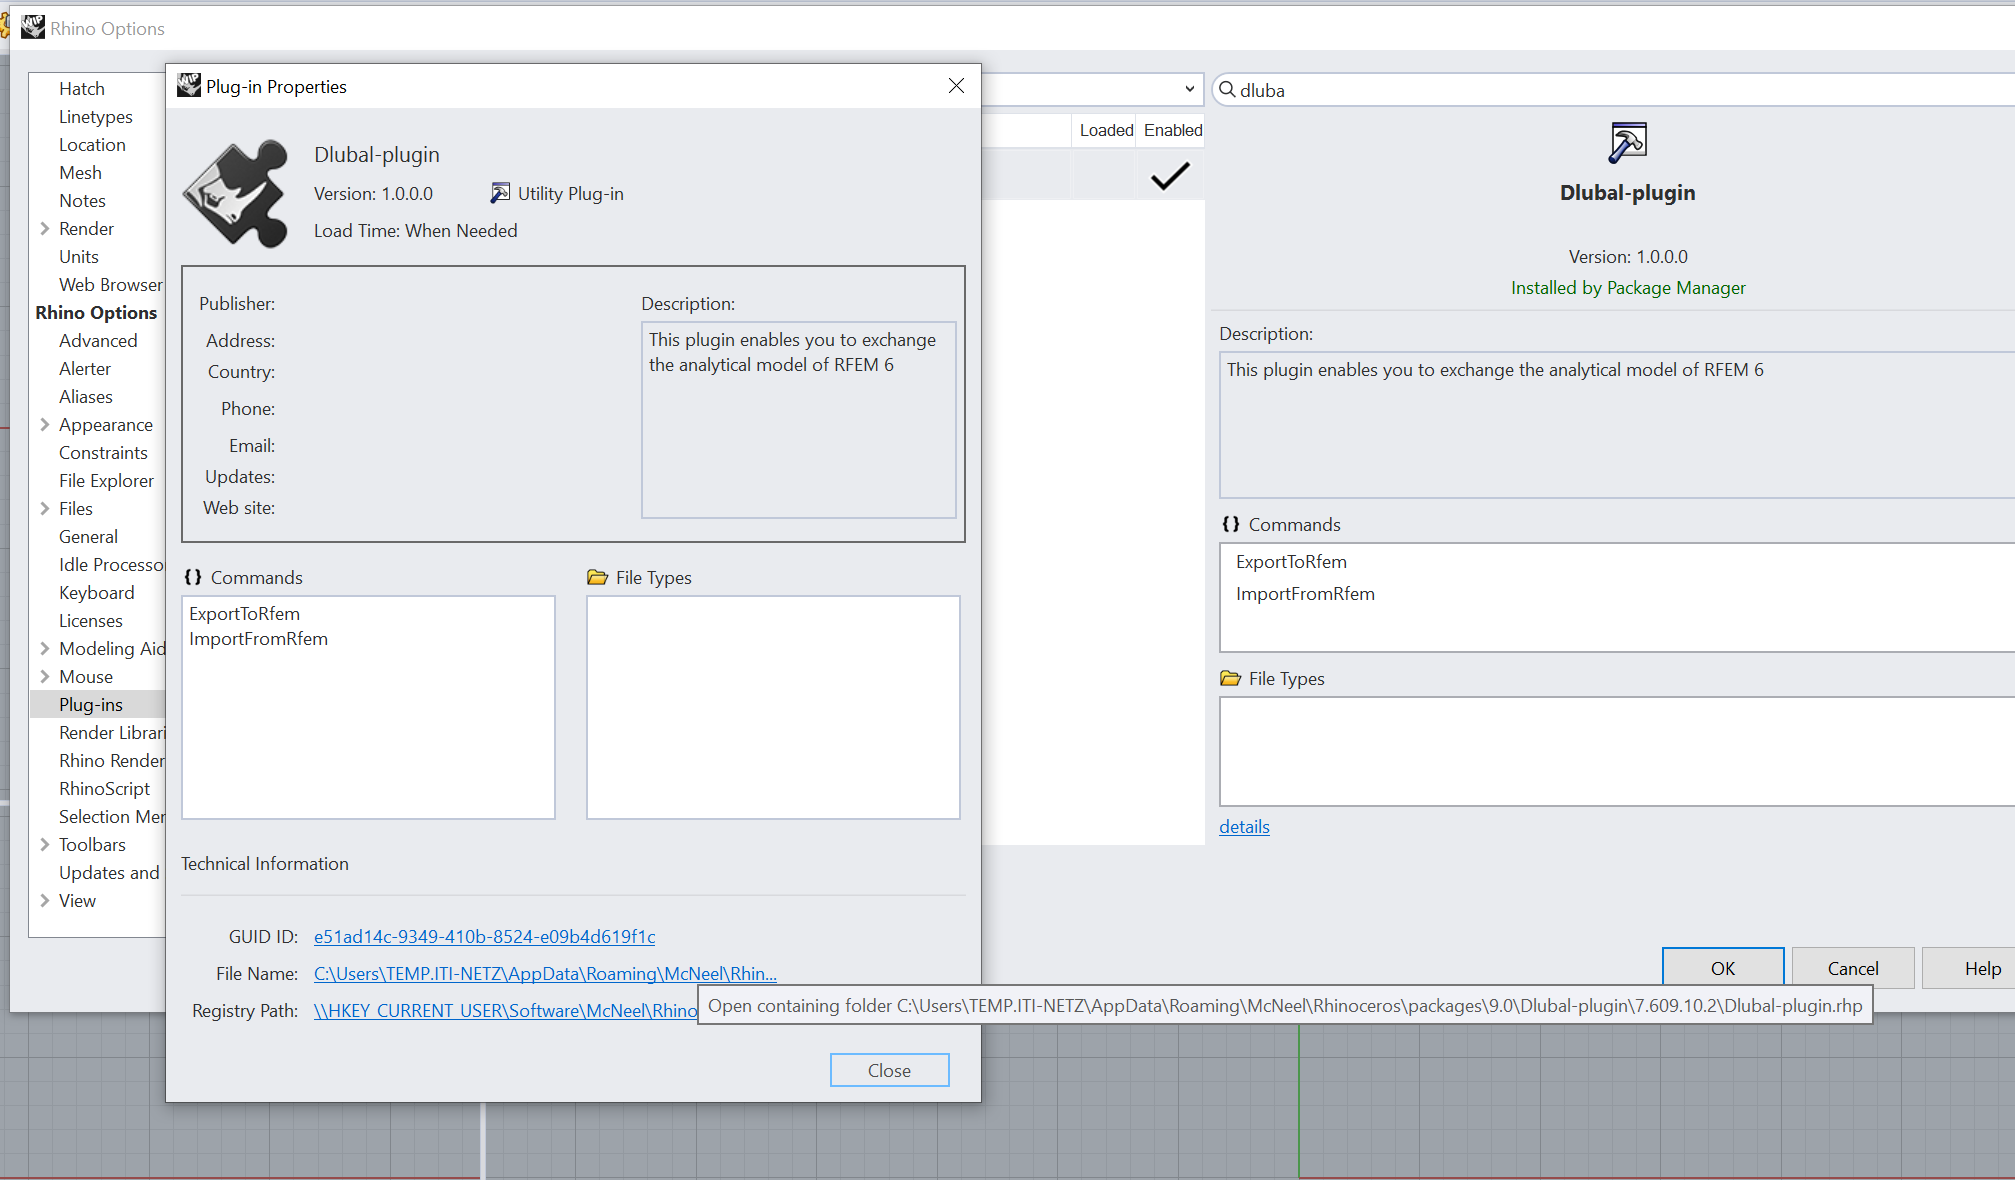This screenshot has width=2015, height=1180.
Task: Toggle the Enabled checkmark for Dlubal-plugin
Action: 1169,176
